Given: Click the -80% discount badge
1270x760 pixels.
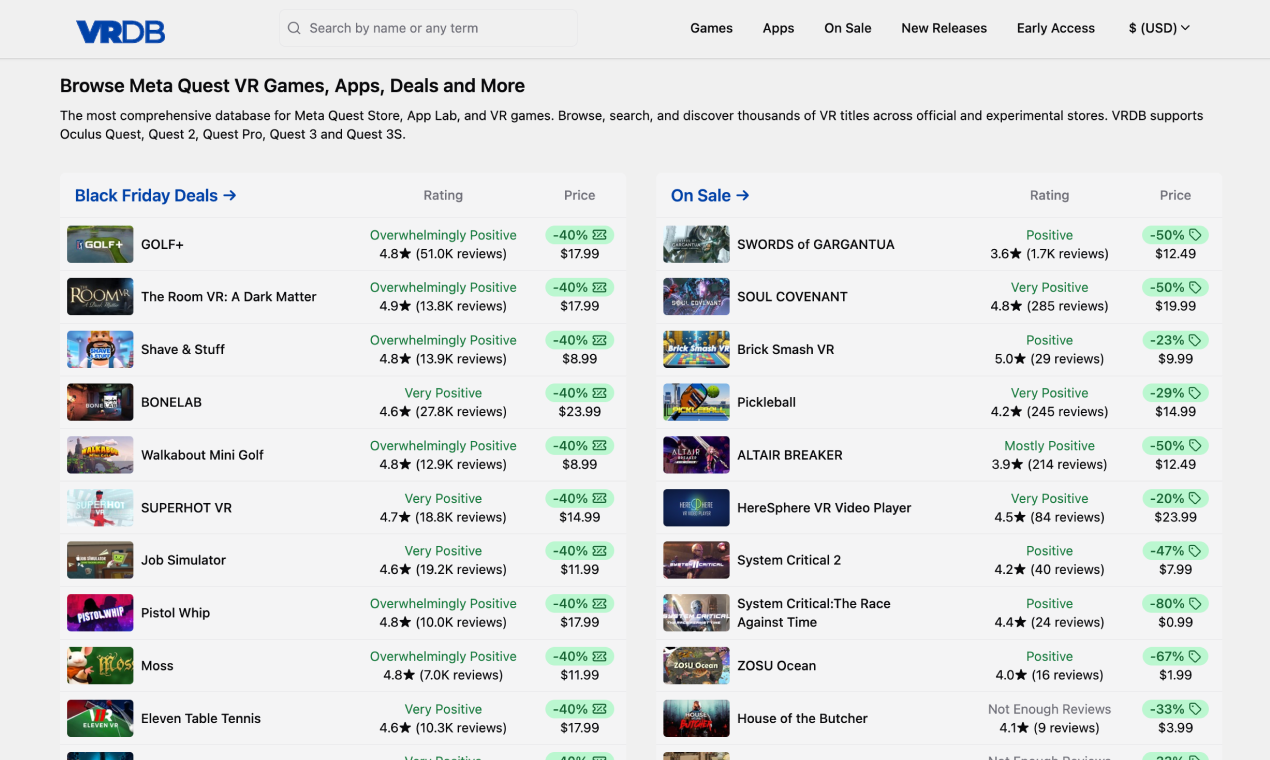Looking at the screenshot, I should click(x=1175, y=603).
